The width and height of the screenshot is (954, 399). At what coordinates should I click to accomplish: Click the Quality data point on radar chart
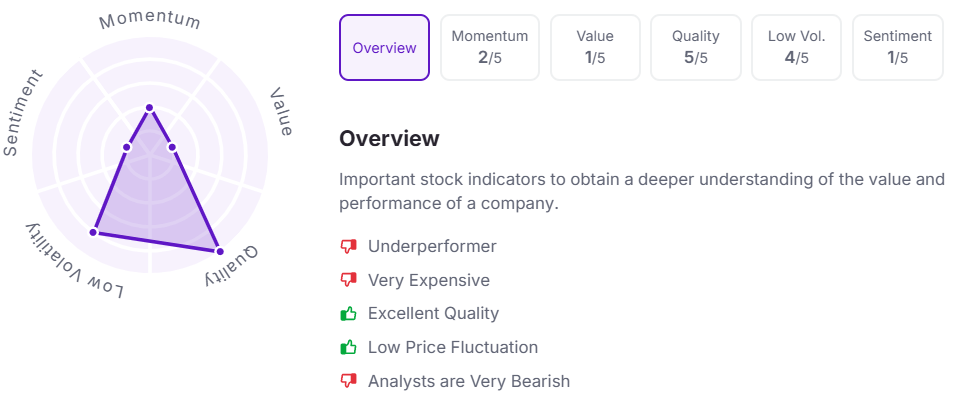tap(220, 251)
